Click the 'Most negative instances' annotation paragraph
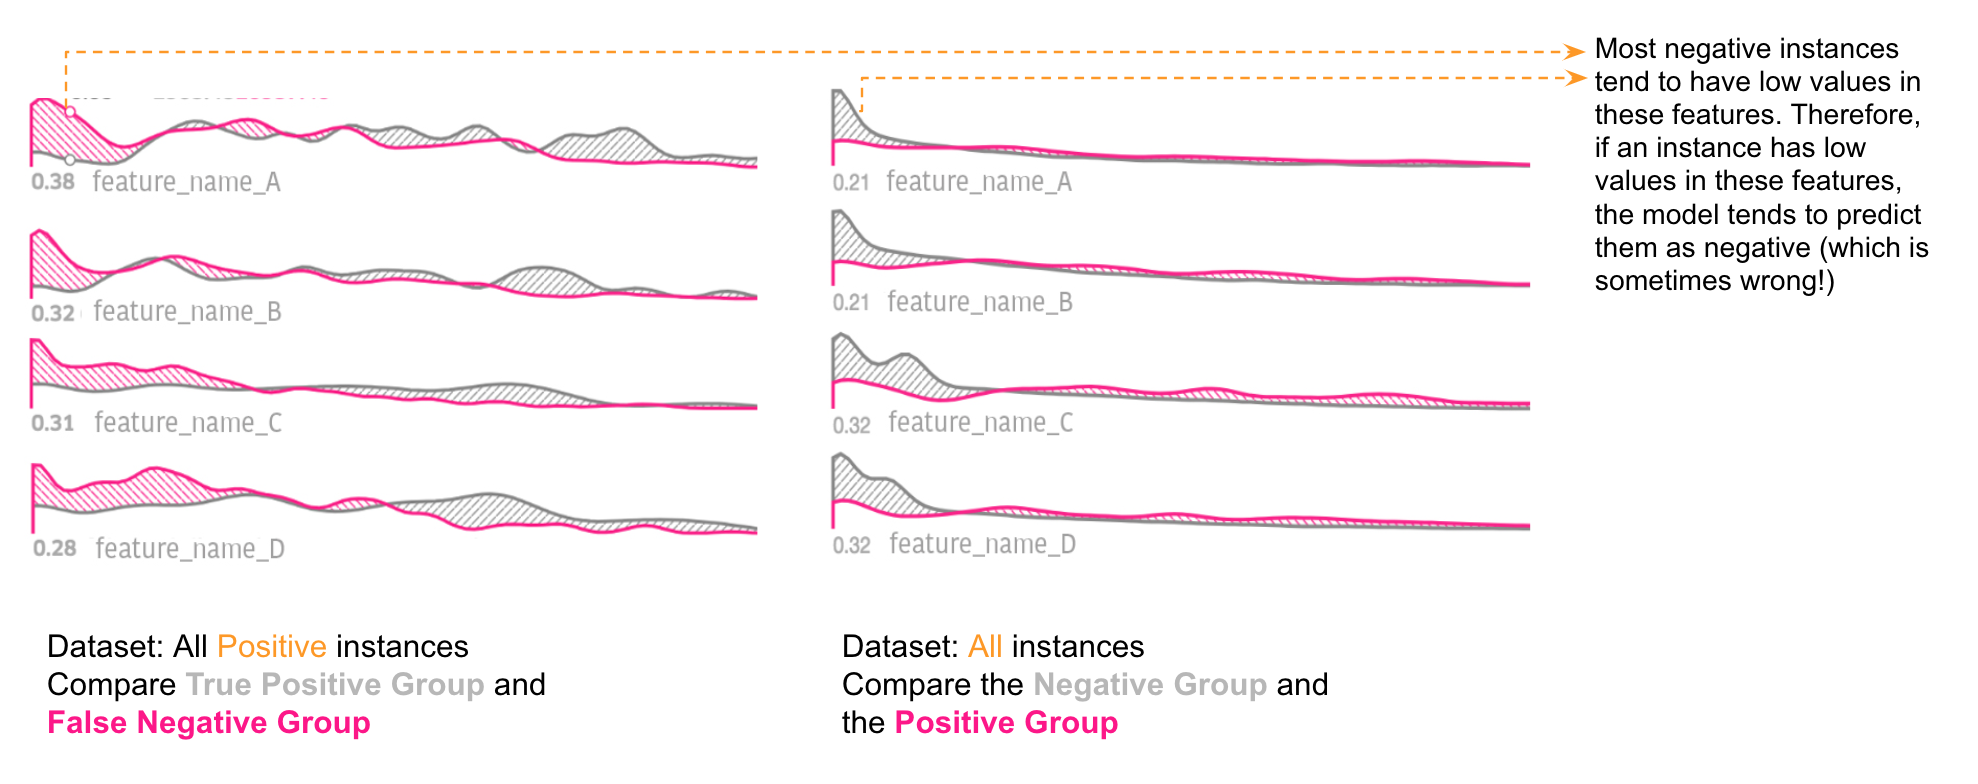Image resolution: width=1978 pixels, height=784 pixels. pyautogui.click(x=1760, y=165)
